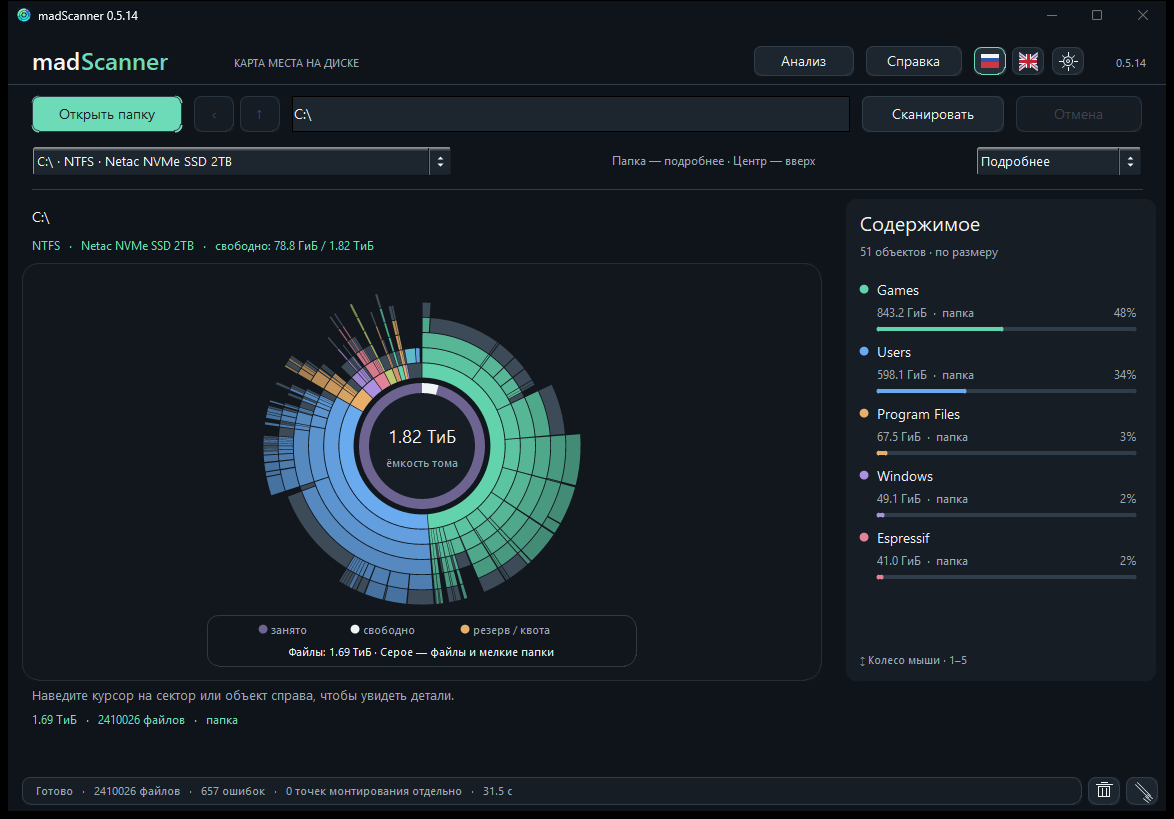Click the 0 точек монтирования отдельно entry

coord(374,791)
